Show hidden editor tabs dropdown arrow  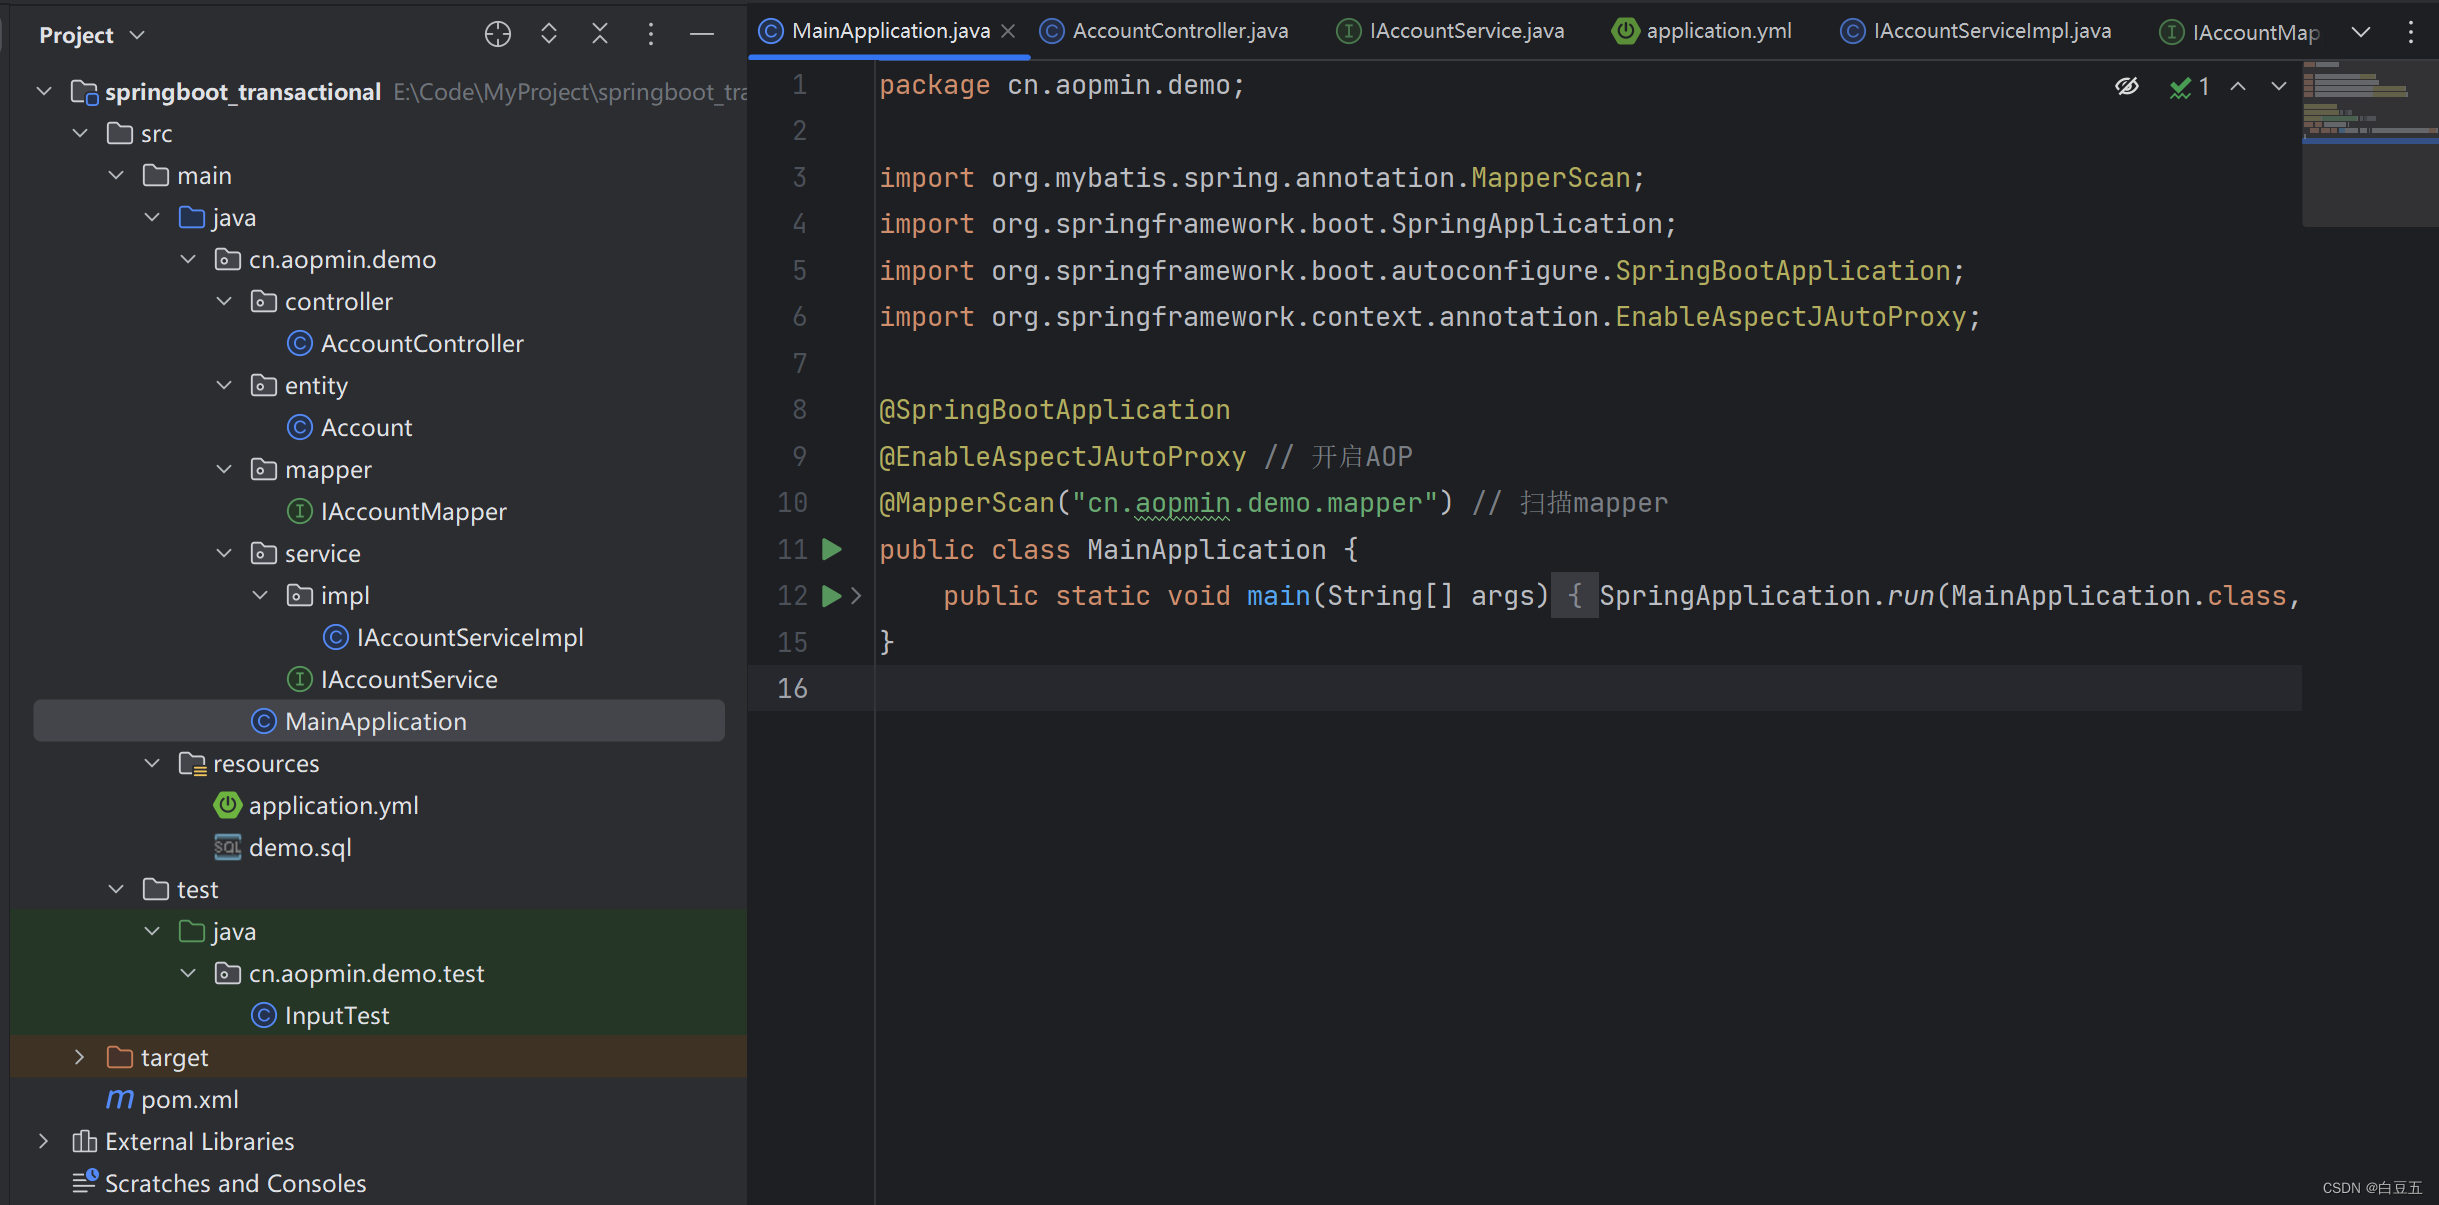pyautogui.click(x=2361, y=32)
